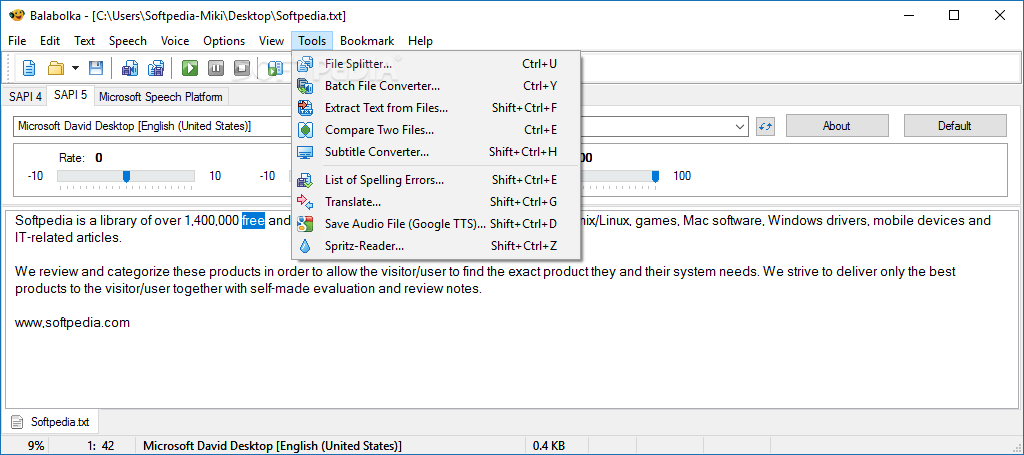Choose Batch File Converter... menu entry

click(x=436, y=86)
